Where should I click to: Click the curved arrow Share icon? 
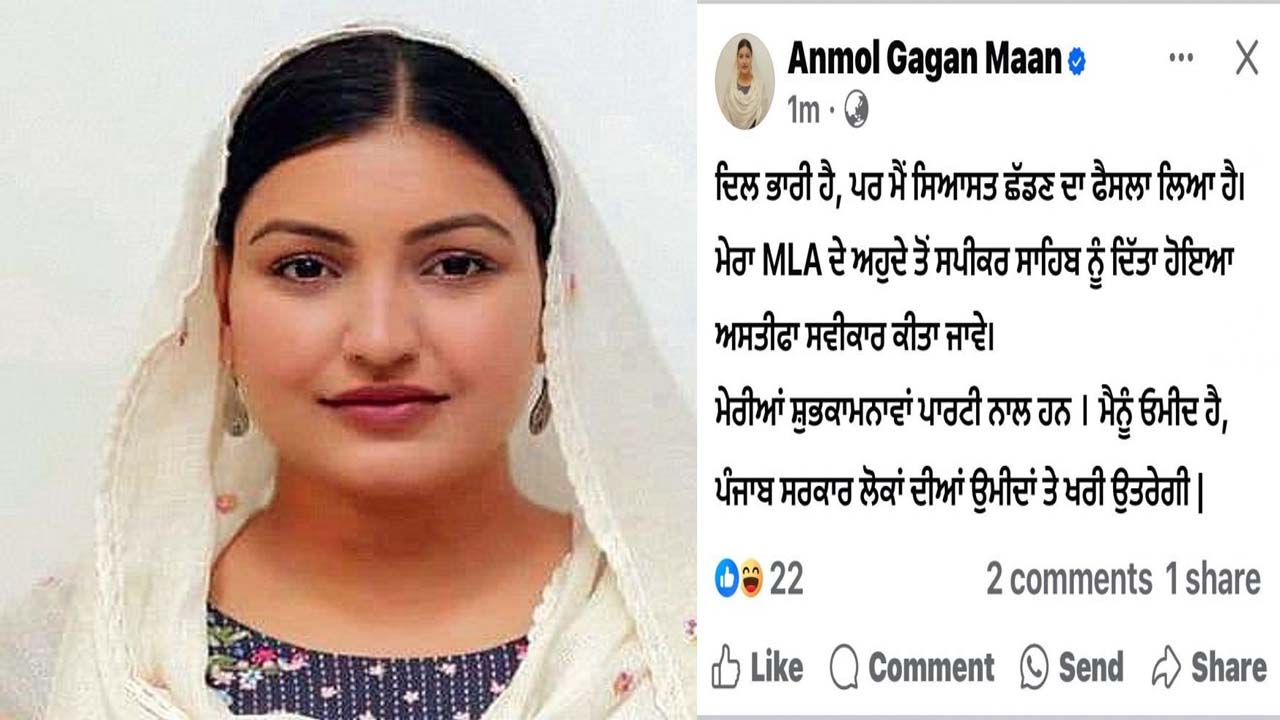(x=1166, y=667)
